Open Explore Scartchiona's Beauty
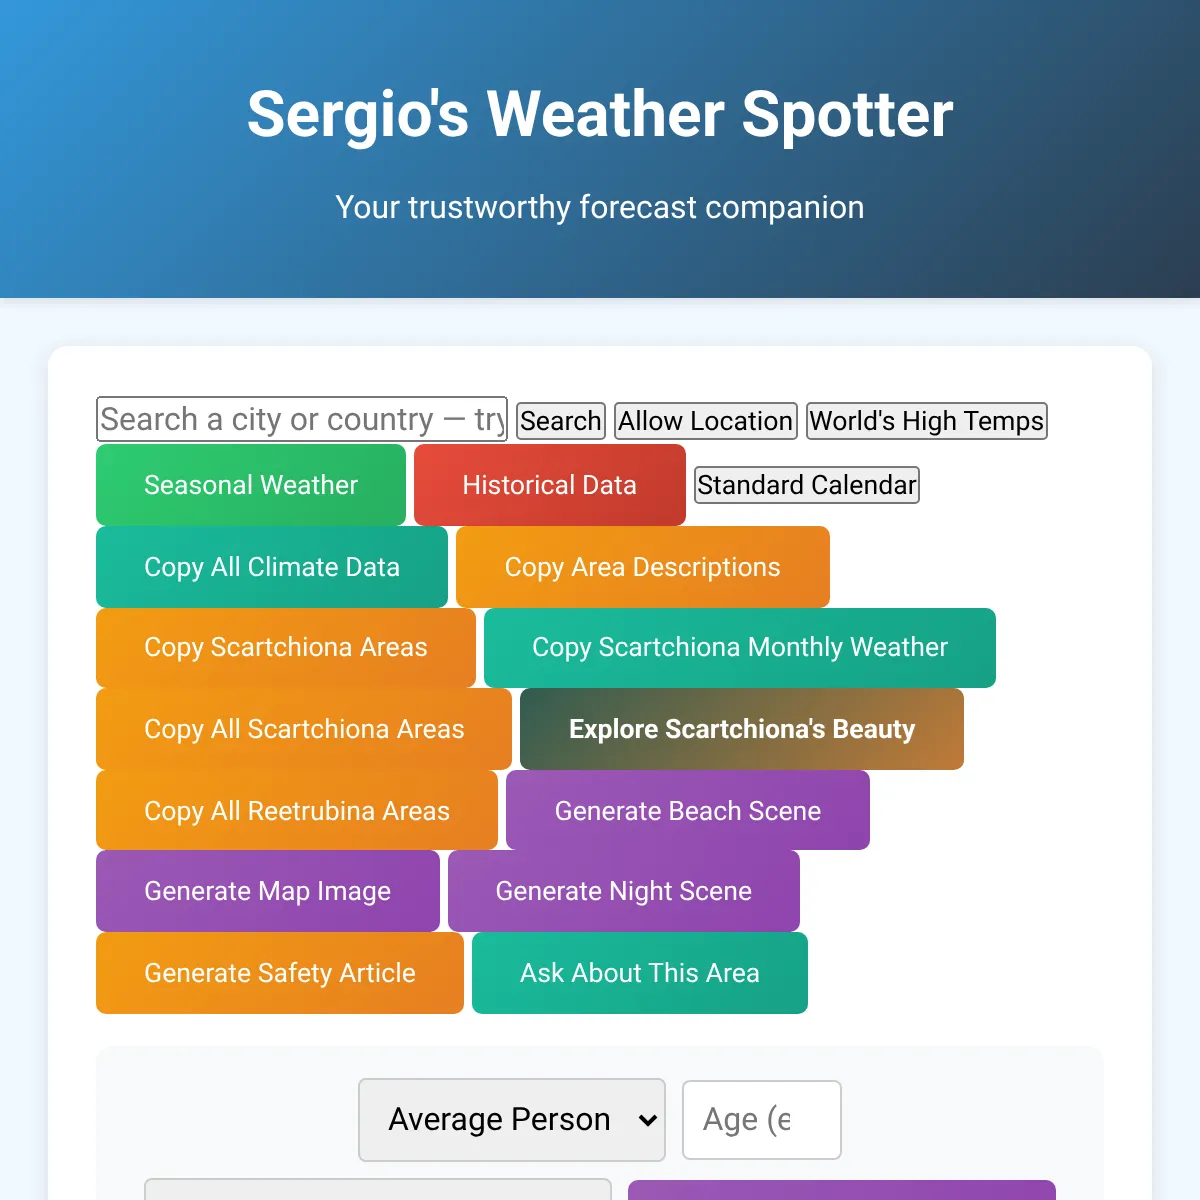This screenshot has width=1200, height=1200. [x=742, y=729]
